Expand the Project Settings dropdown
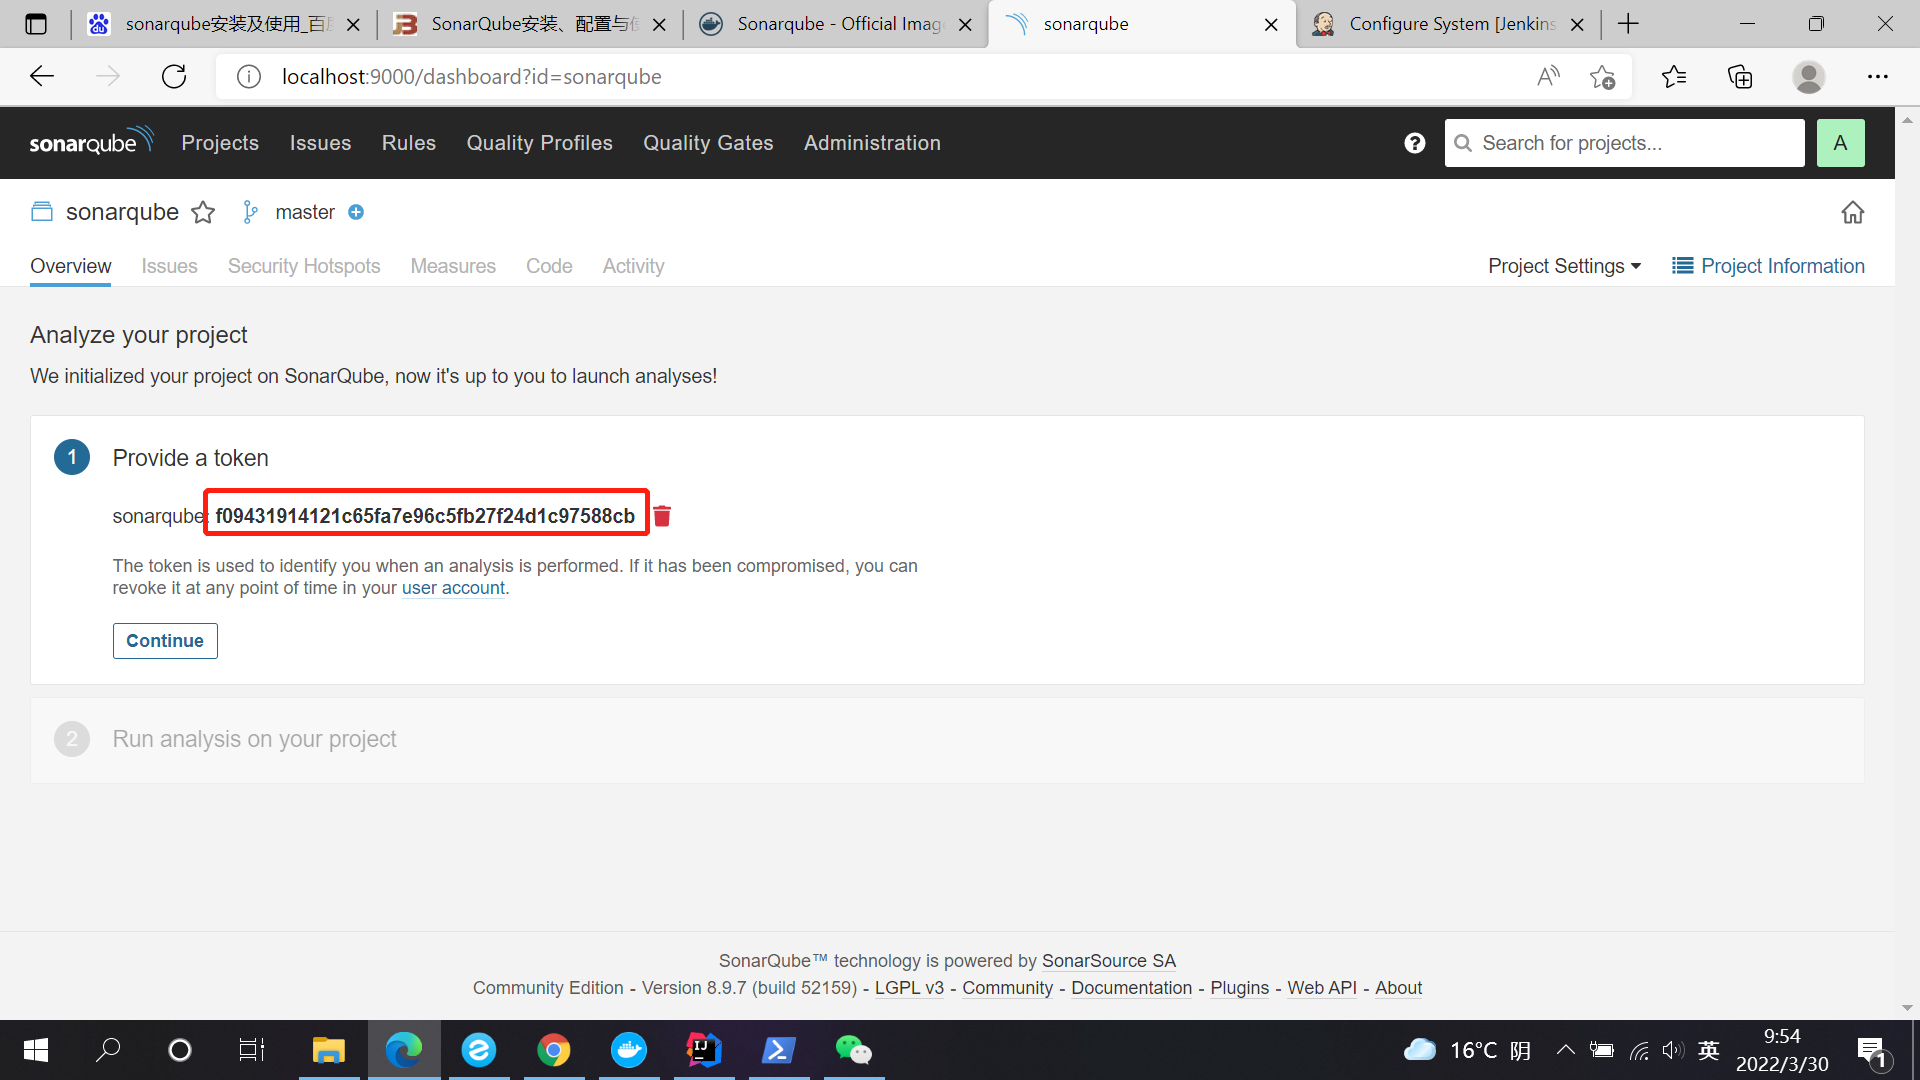Viewport: 1920px width, 1080px height. coord(1565,265)
